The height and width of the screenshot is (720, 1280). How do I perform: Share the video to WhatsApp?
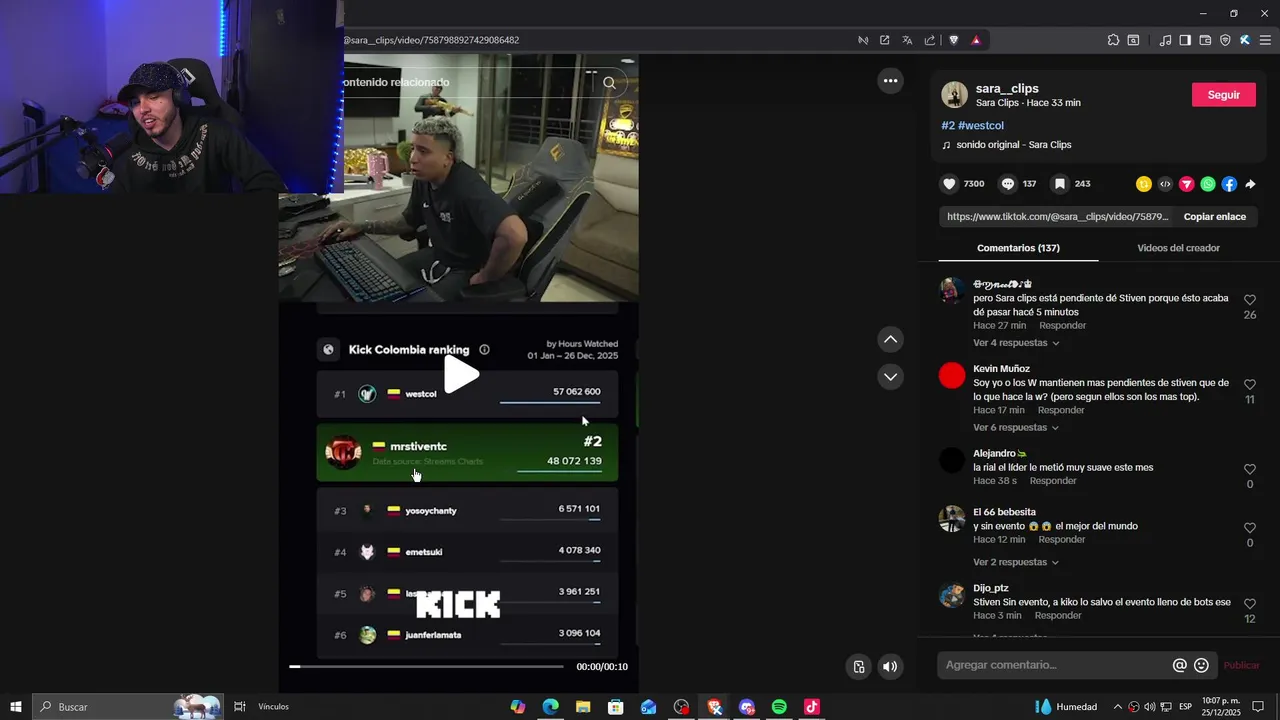click(x=1208, y=184)
